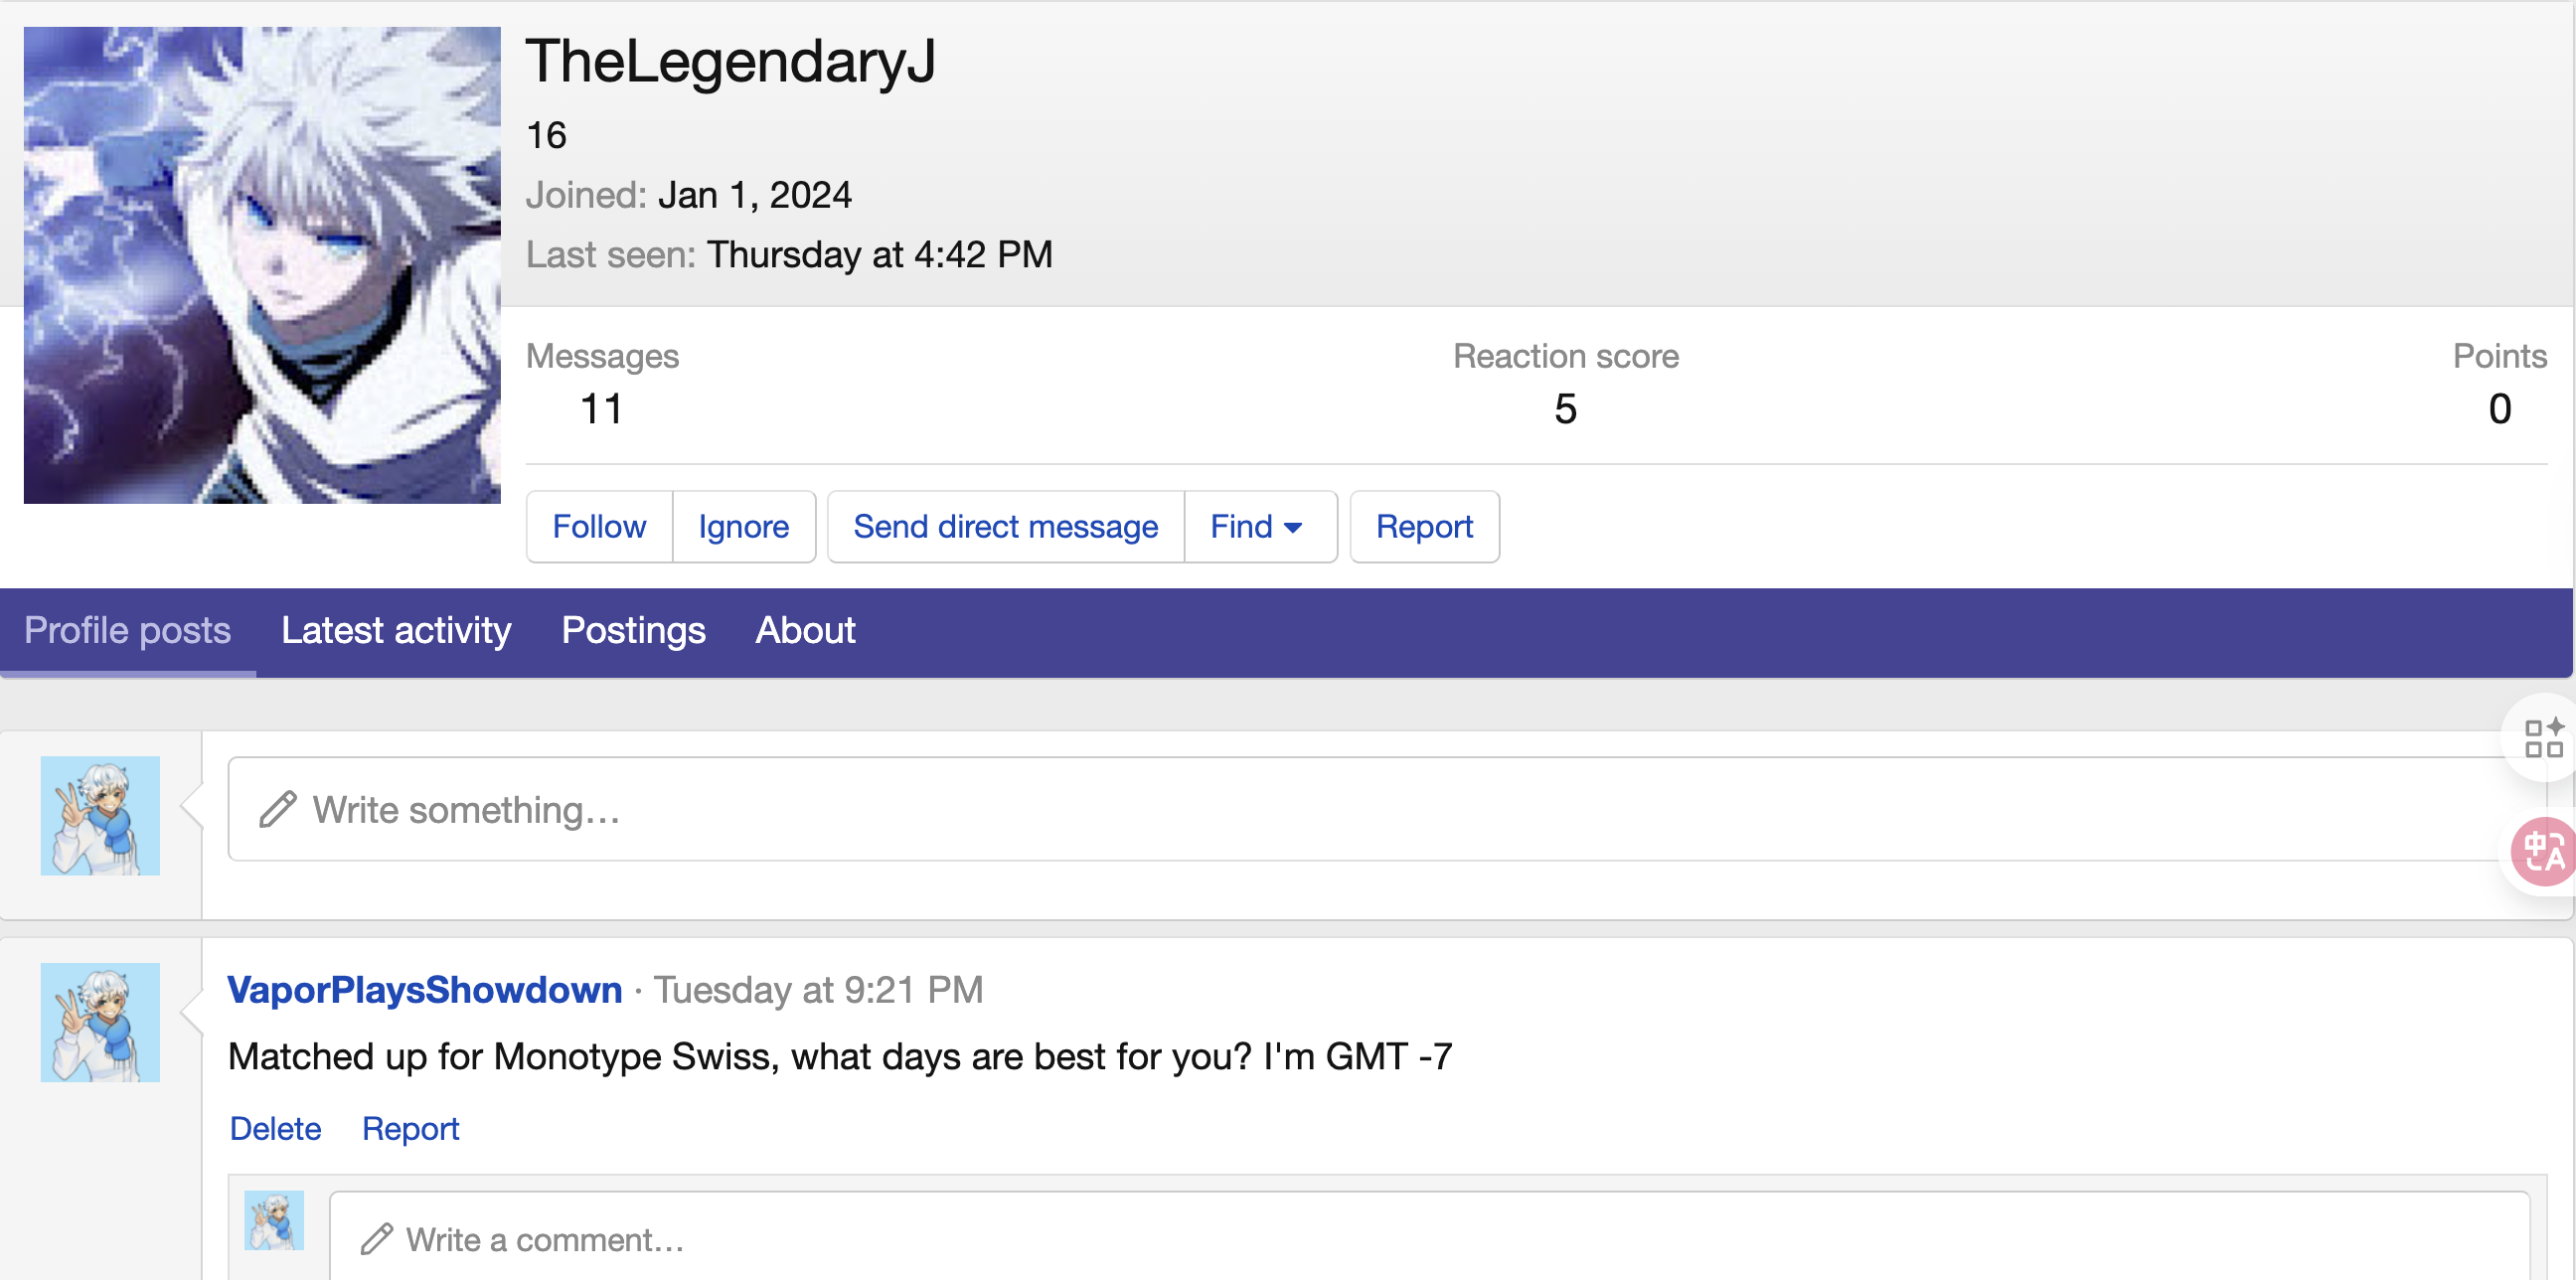Click the grid sparkle floating widget icon
This screenshot has width=2576, height=1280.
pyautogui.click(x=2542, y=739)
